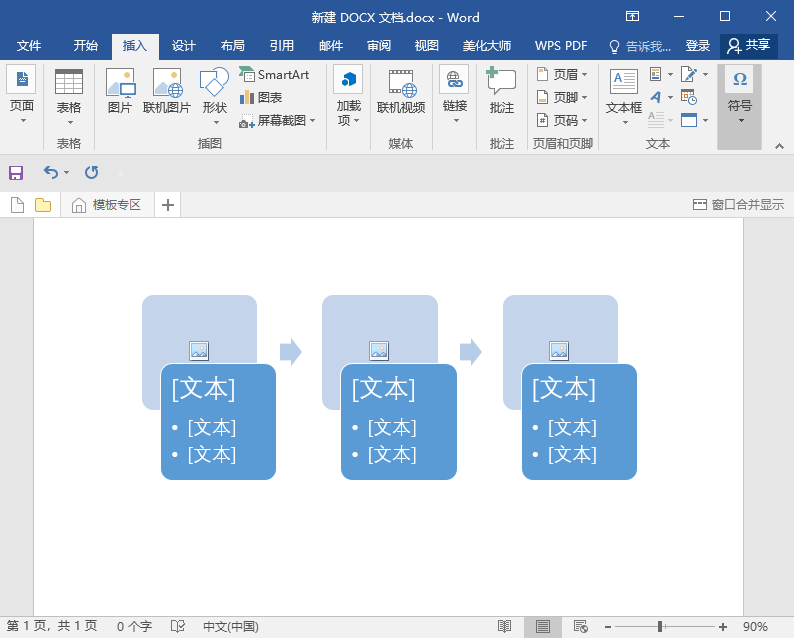Click the redo/repeat arrow icon
Screen dimensions: 794x638
[x=92, y=173]
